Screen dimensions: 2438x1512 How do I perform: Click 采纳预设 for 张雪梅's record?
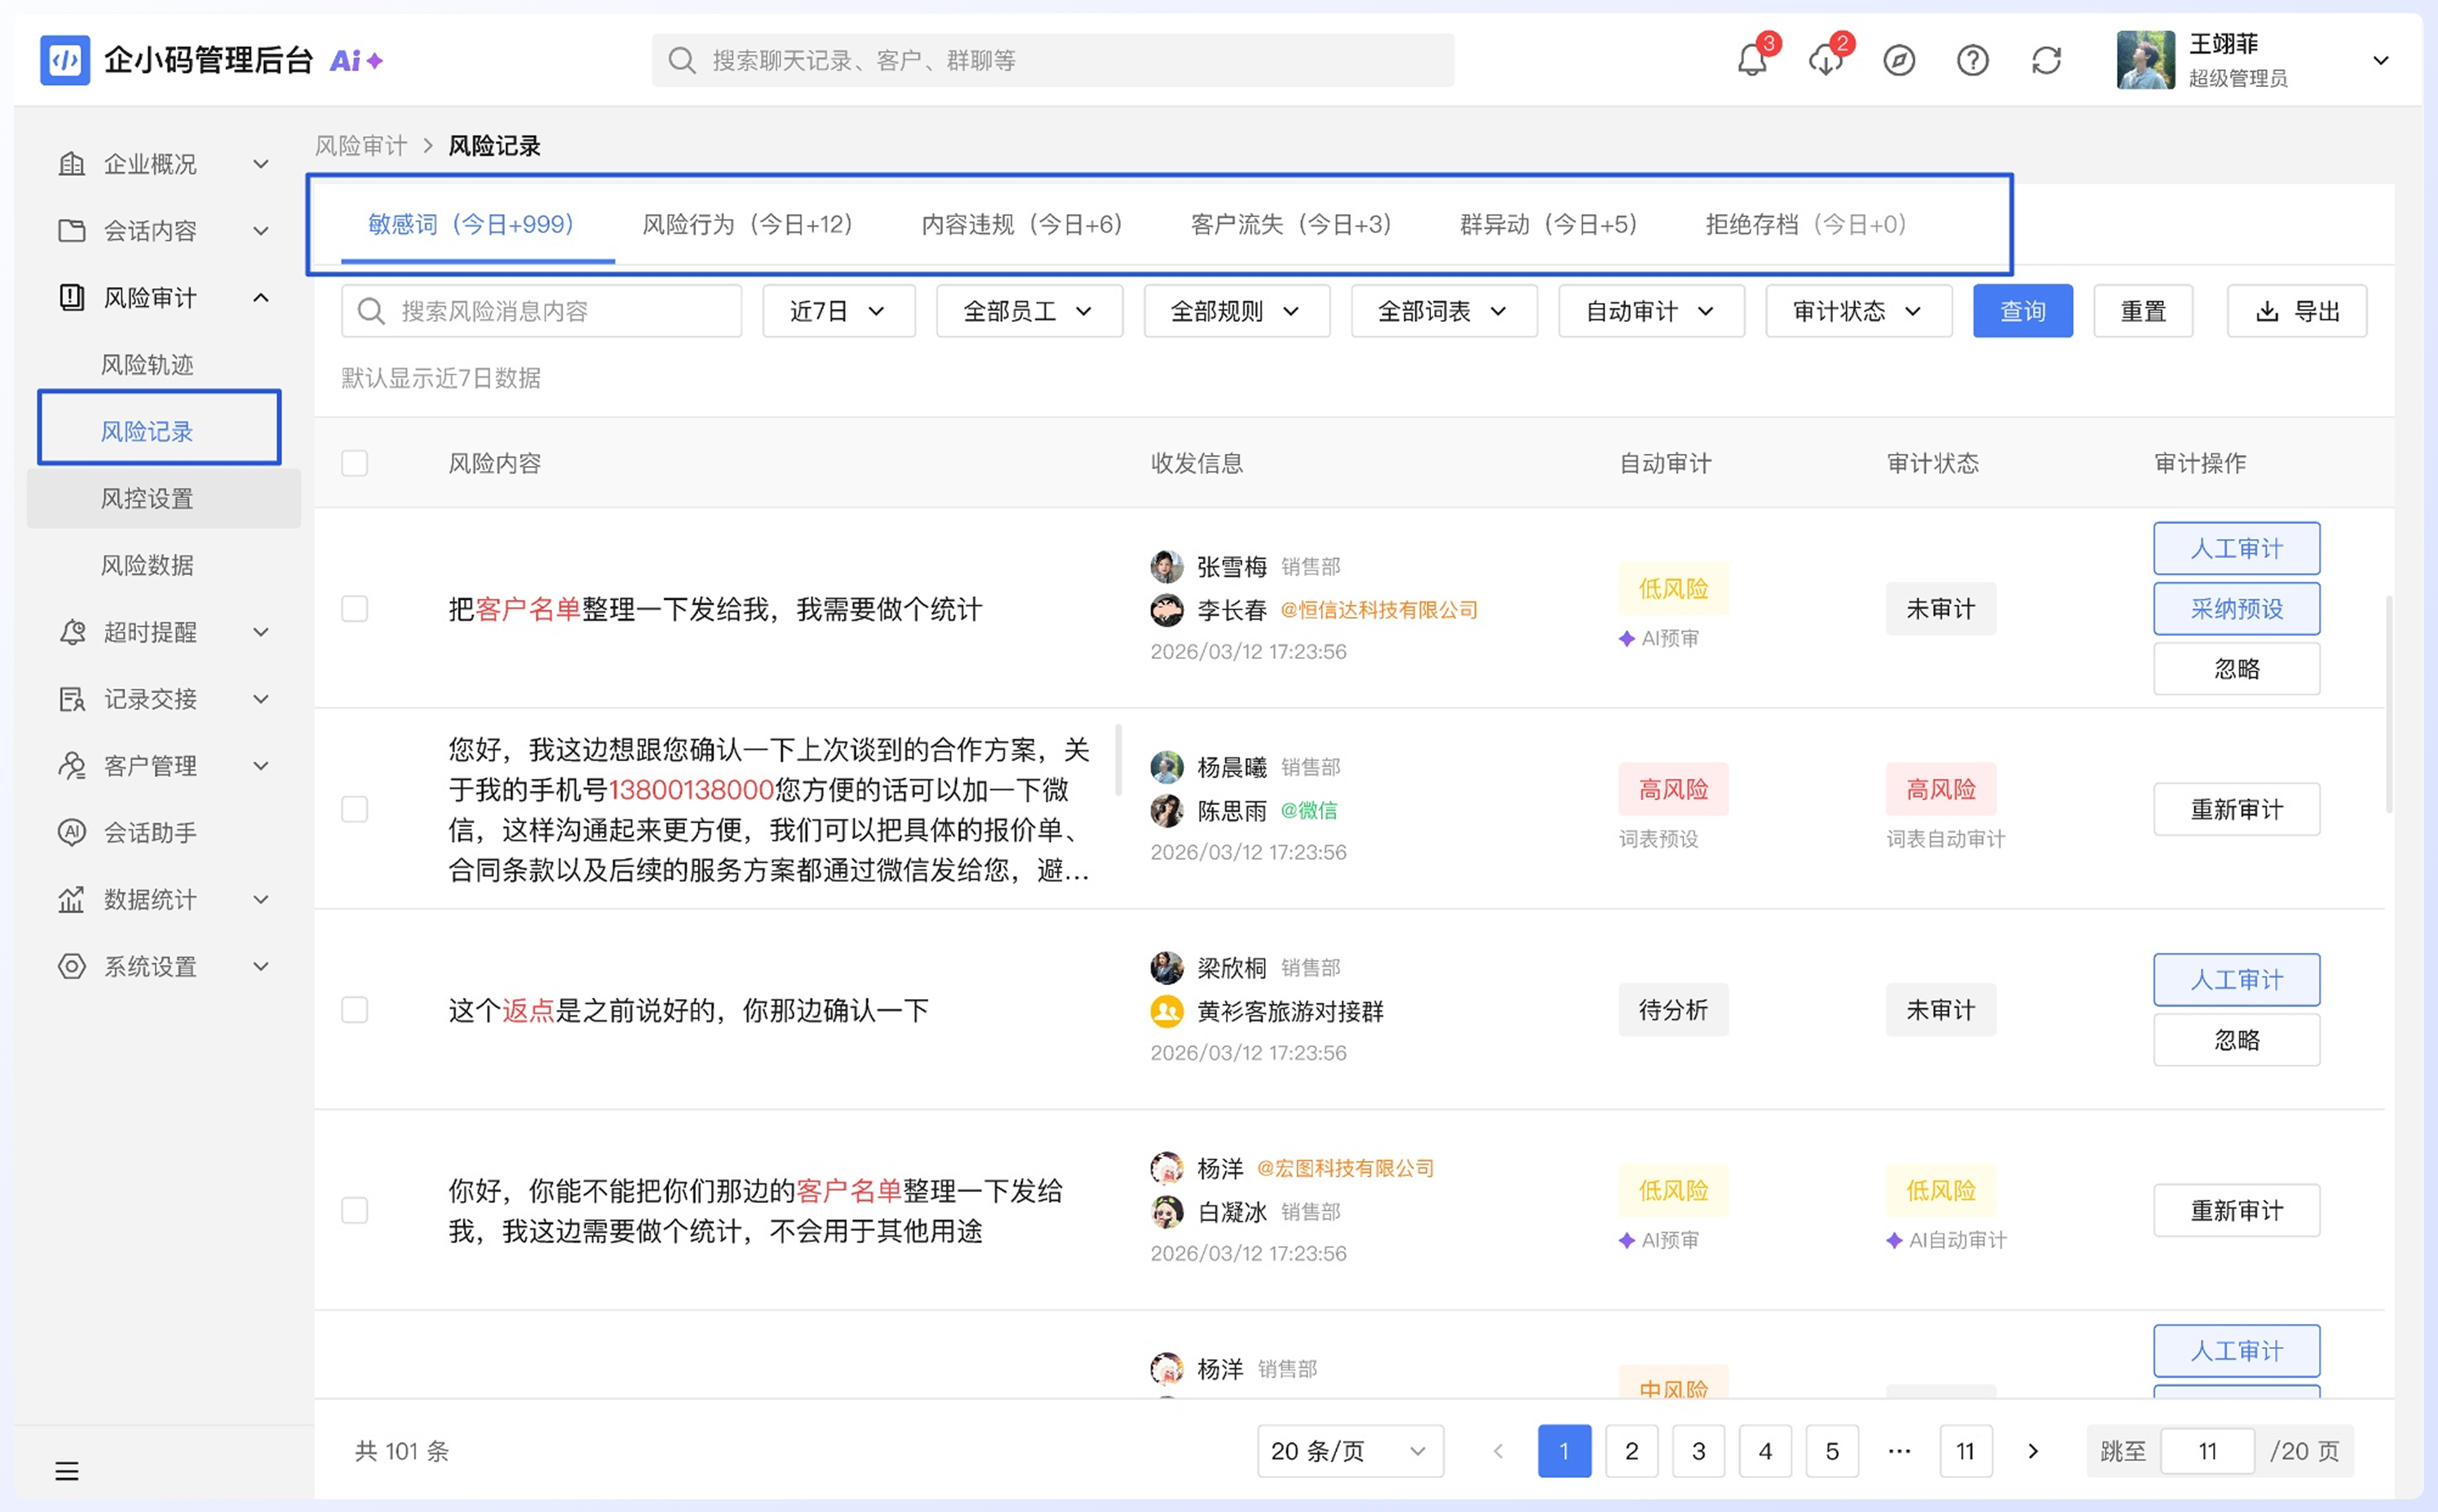point(2236,608)
